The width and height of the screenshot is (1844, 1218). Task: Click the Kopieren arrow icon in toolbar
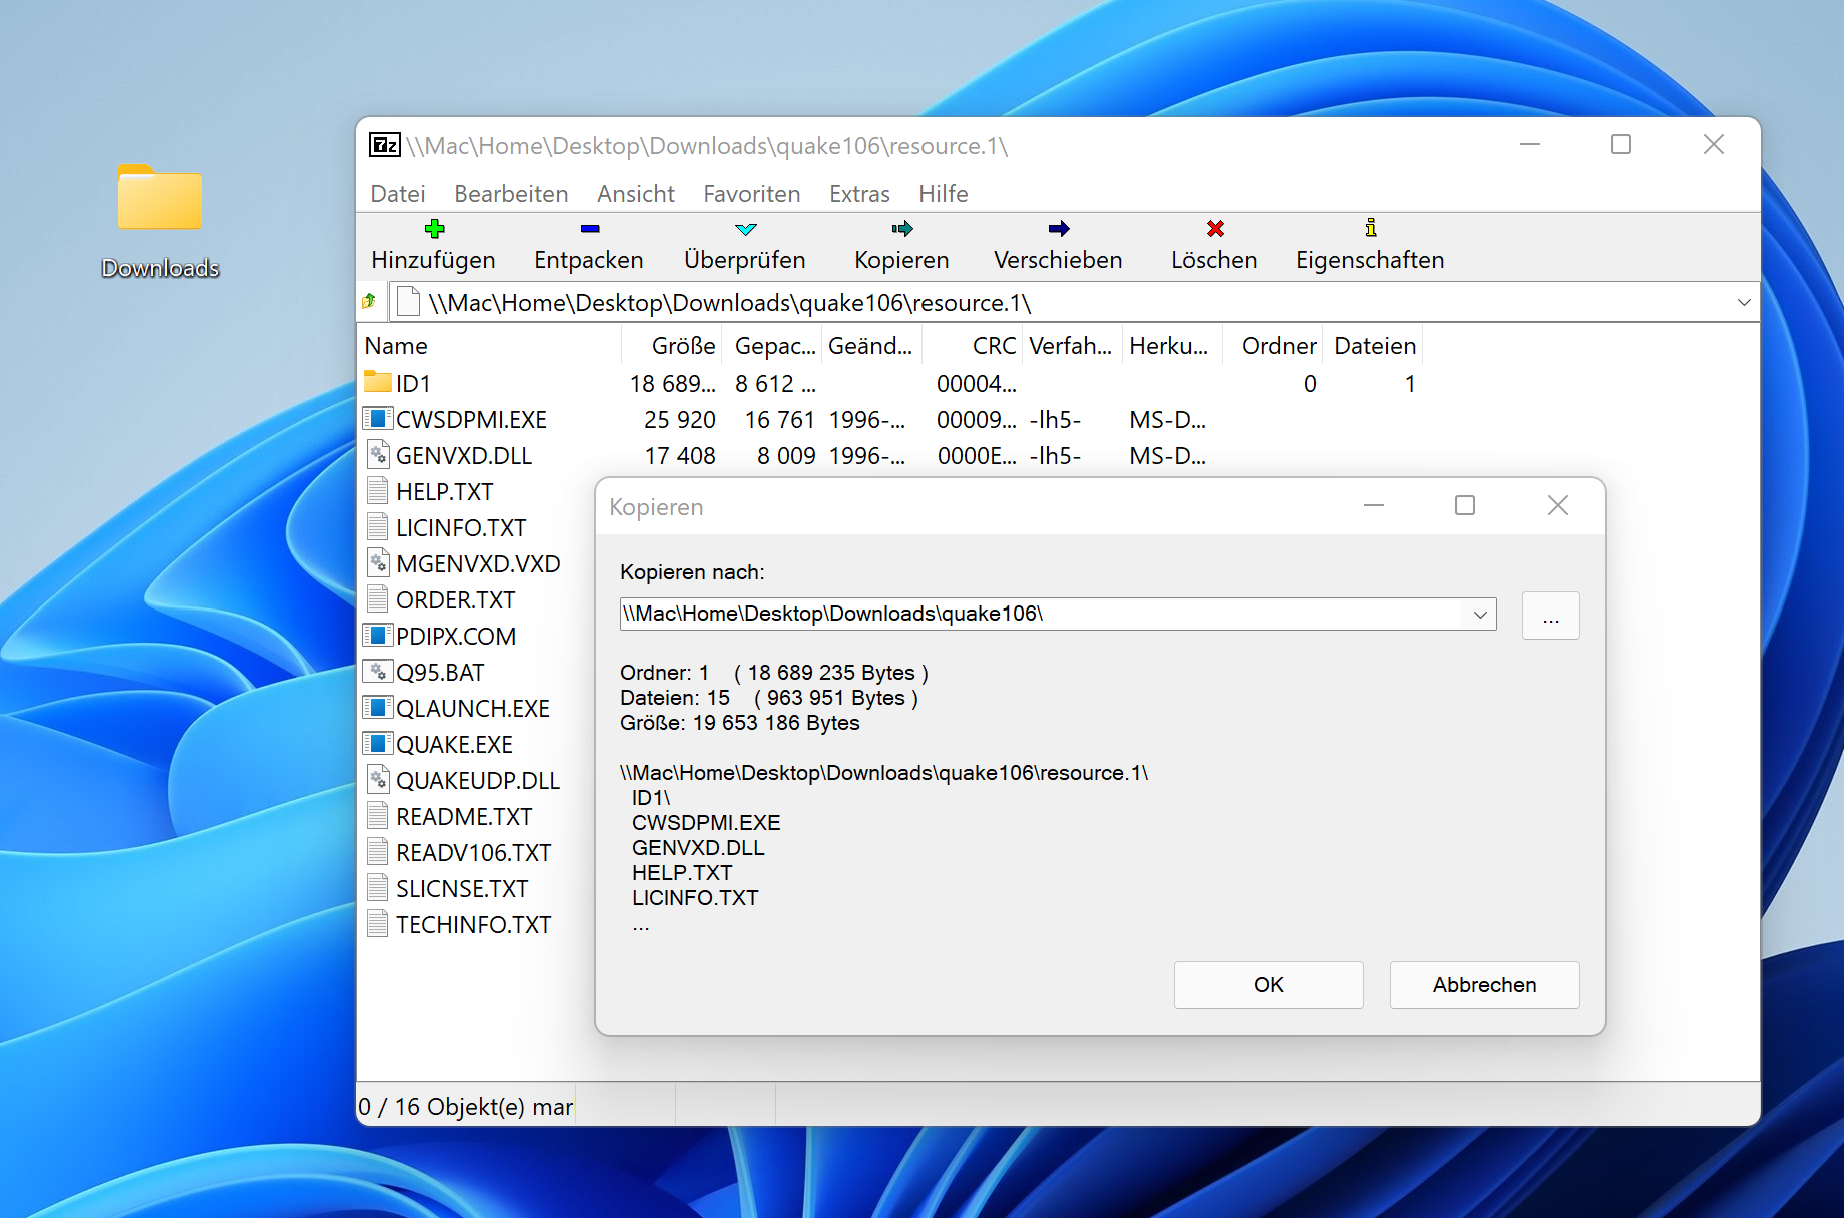tap(902, 229)
